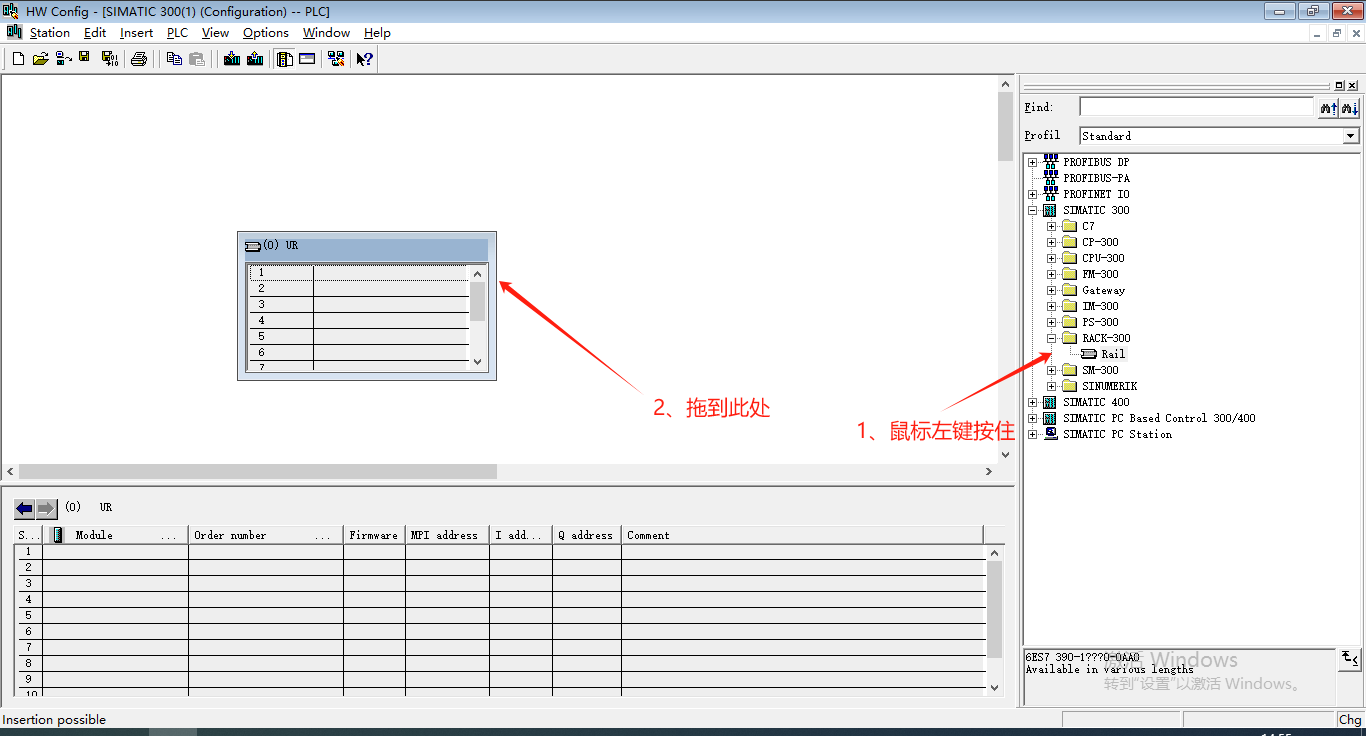
Task: Click the Find input field in catalog
Action: click(x=1196, y=107)
